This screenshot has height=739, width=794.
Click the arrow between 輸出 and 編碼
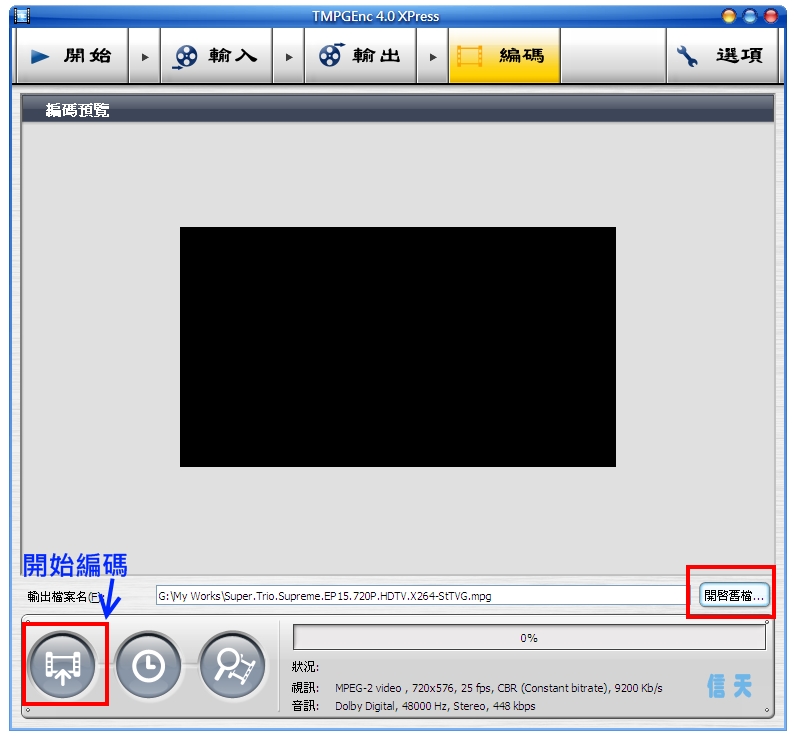click(x=433, y=57)
